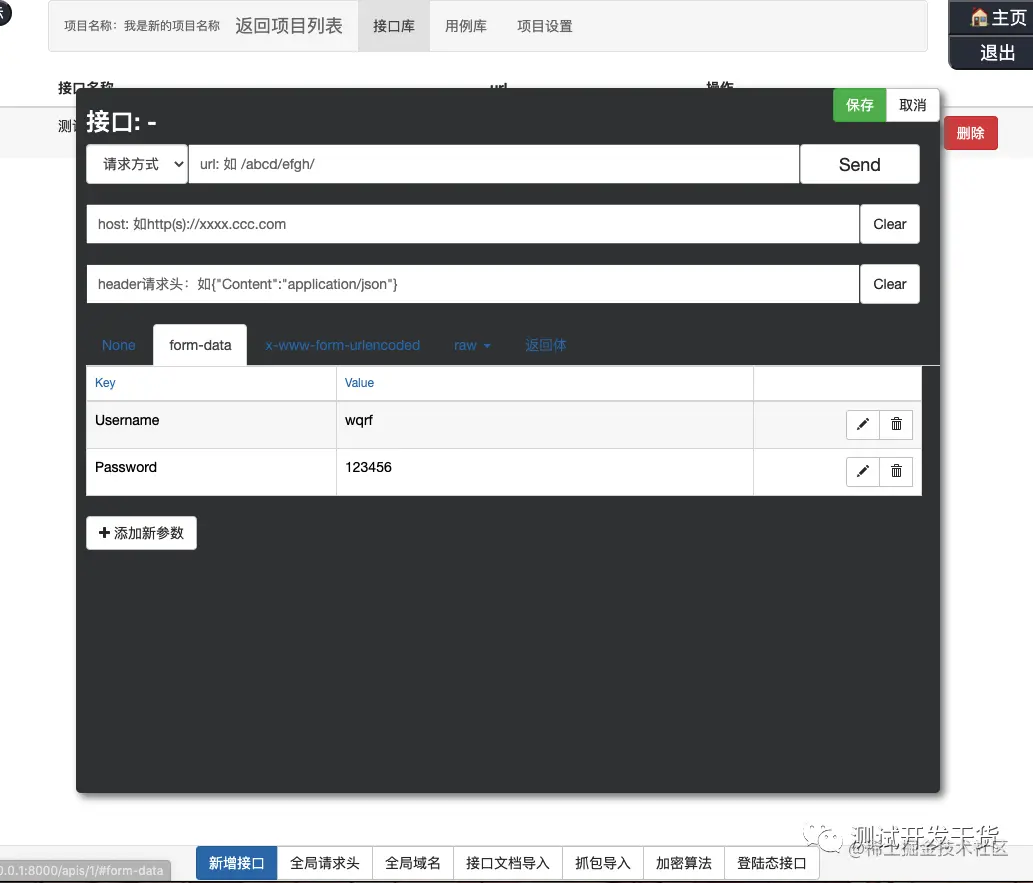Edit the Password parameter with pencil icon
Screen dimensions: 1033x883
tap(862, 471)
